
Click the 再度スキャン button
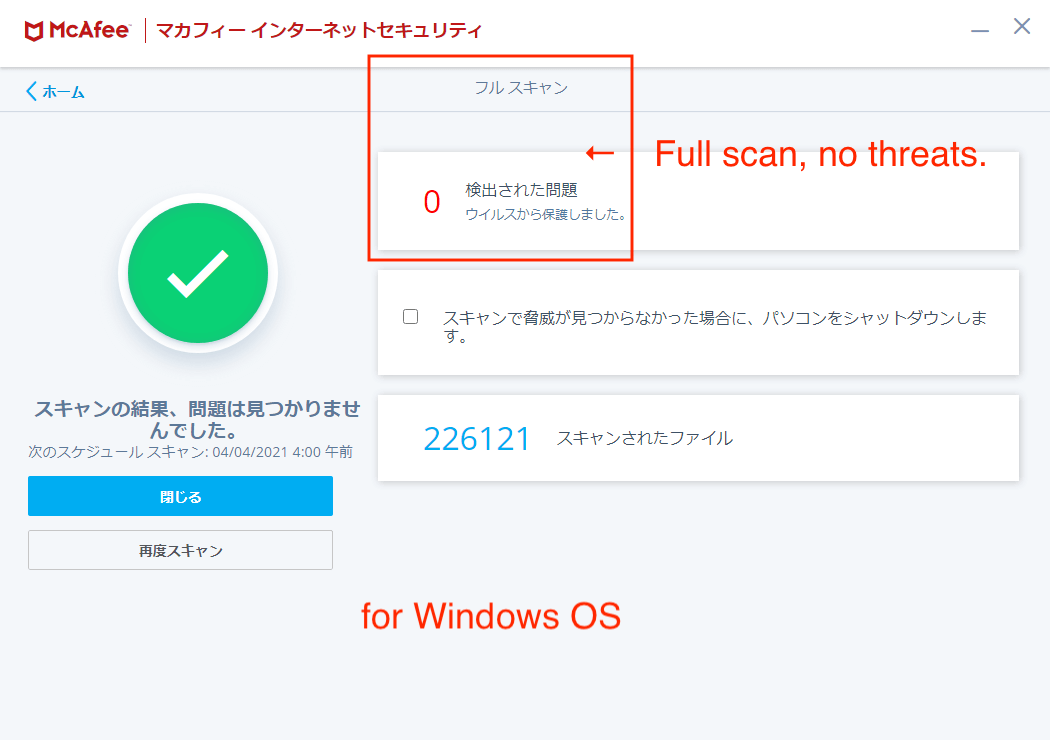click(x=180, y=550)
